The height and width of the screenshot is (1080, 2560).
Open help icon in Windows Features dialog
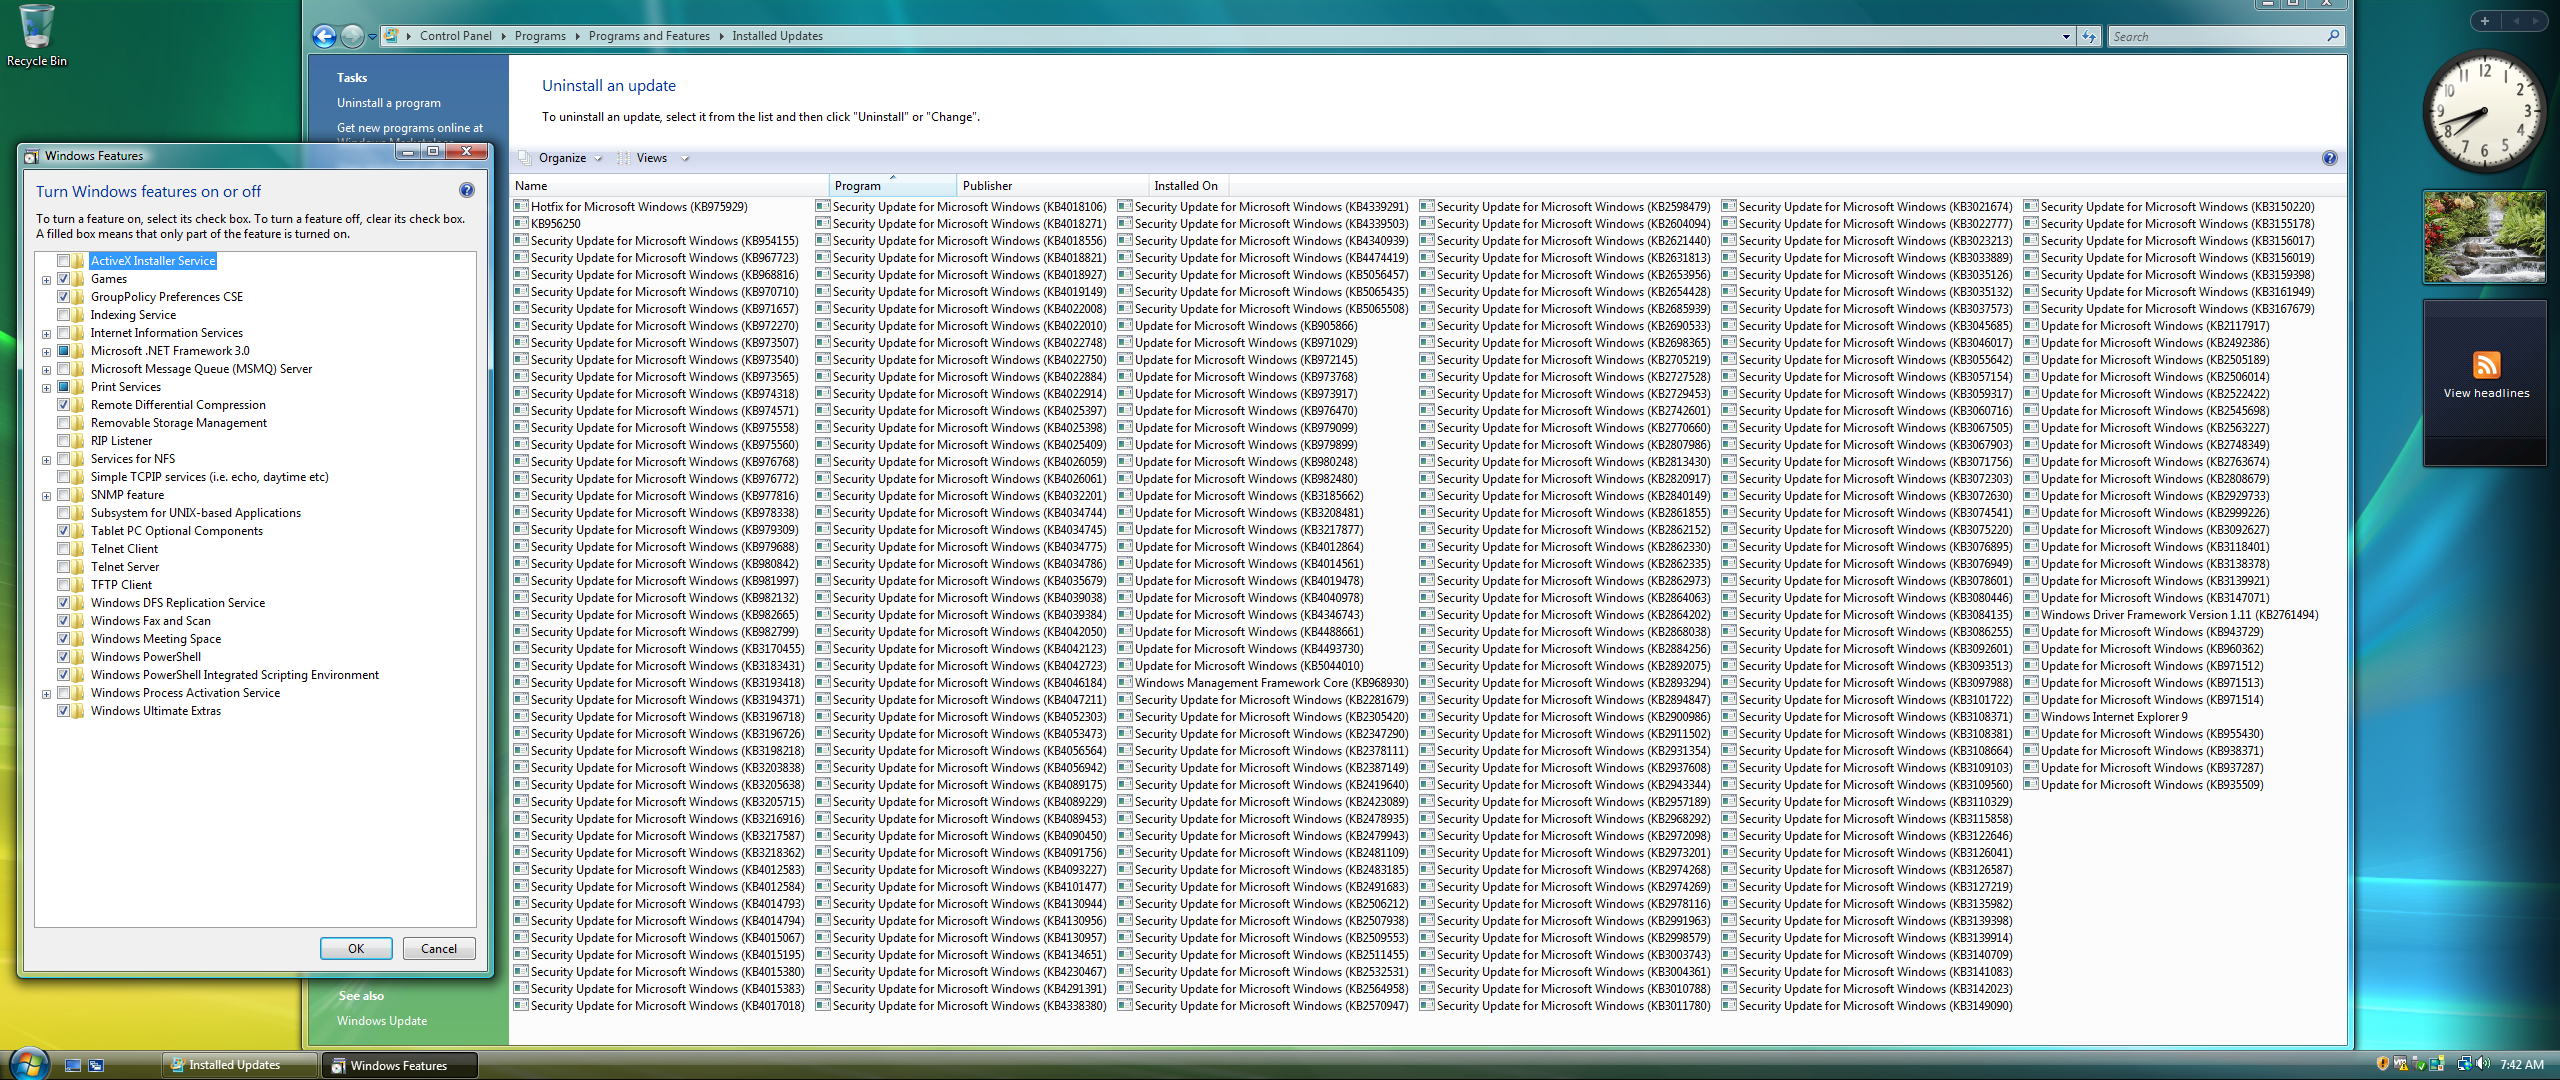(x=466, y=190)
